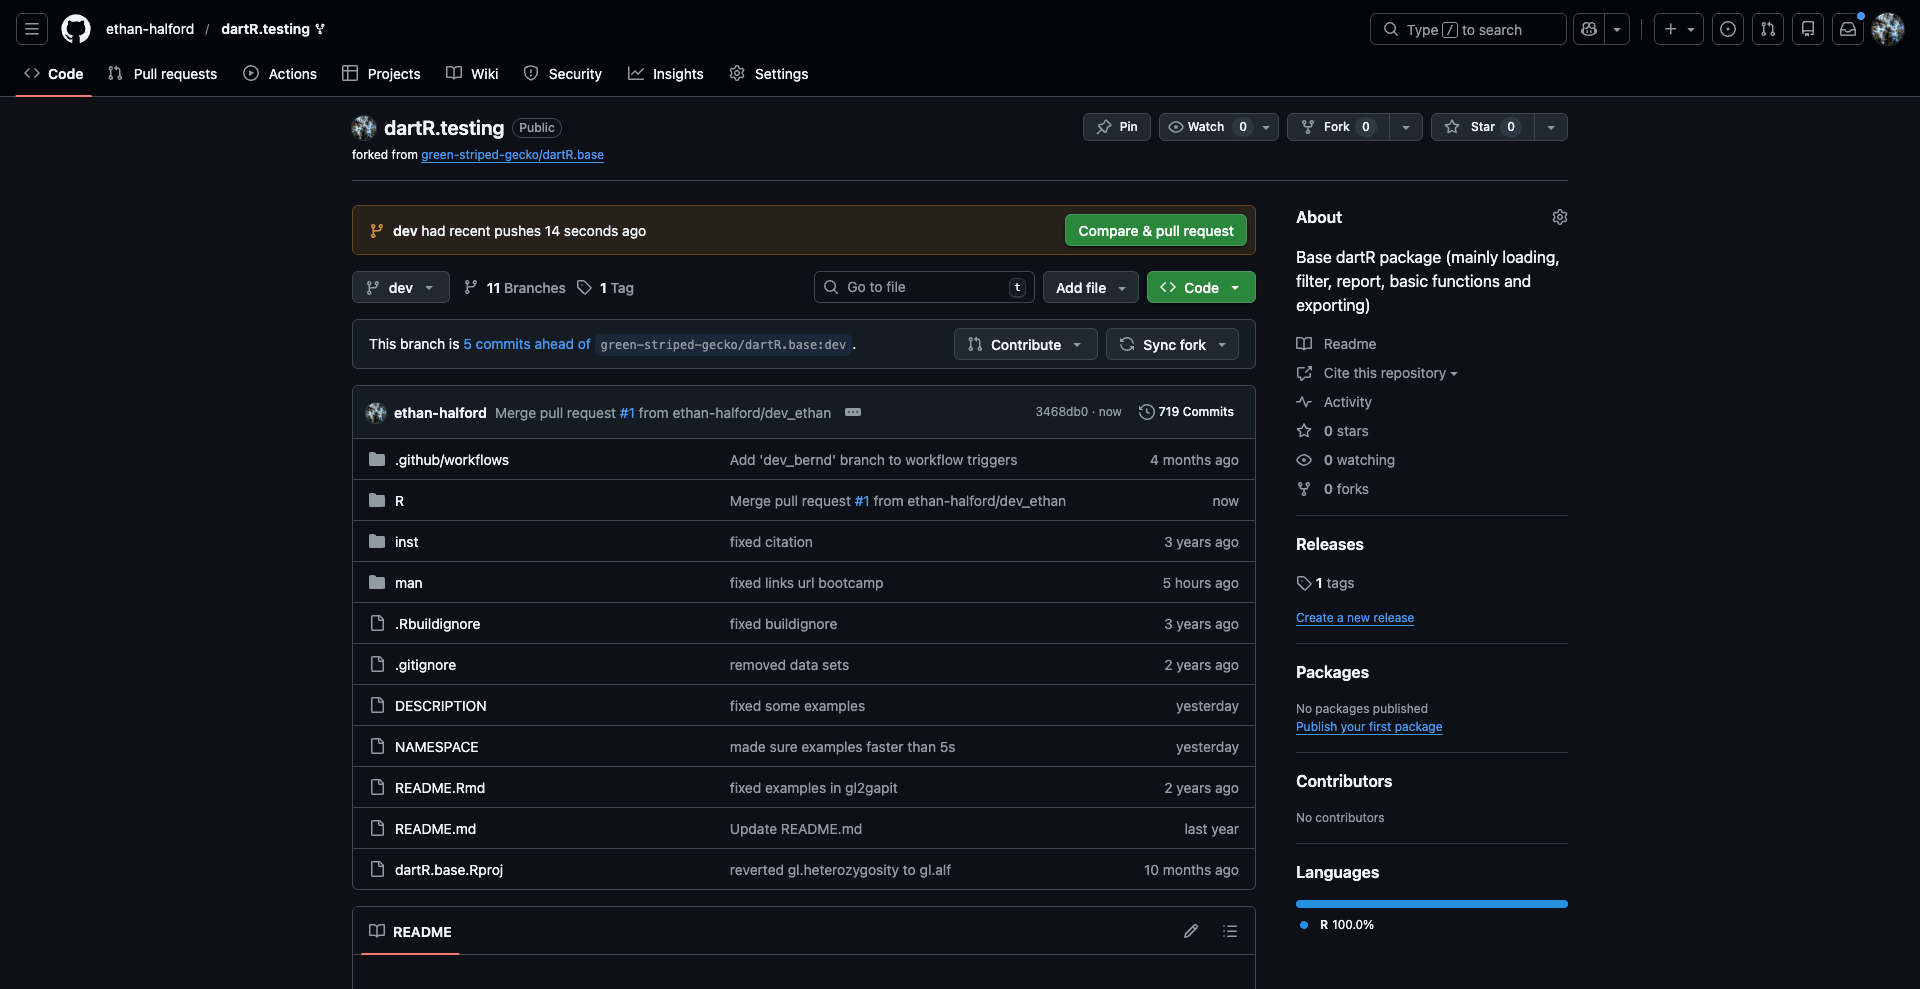
Task: Open the pull requests icon in header
Action: coord(1768,29)
